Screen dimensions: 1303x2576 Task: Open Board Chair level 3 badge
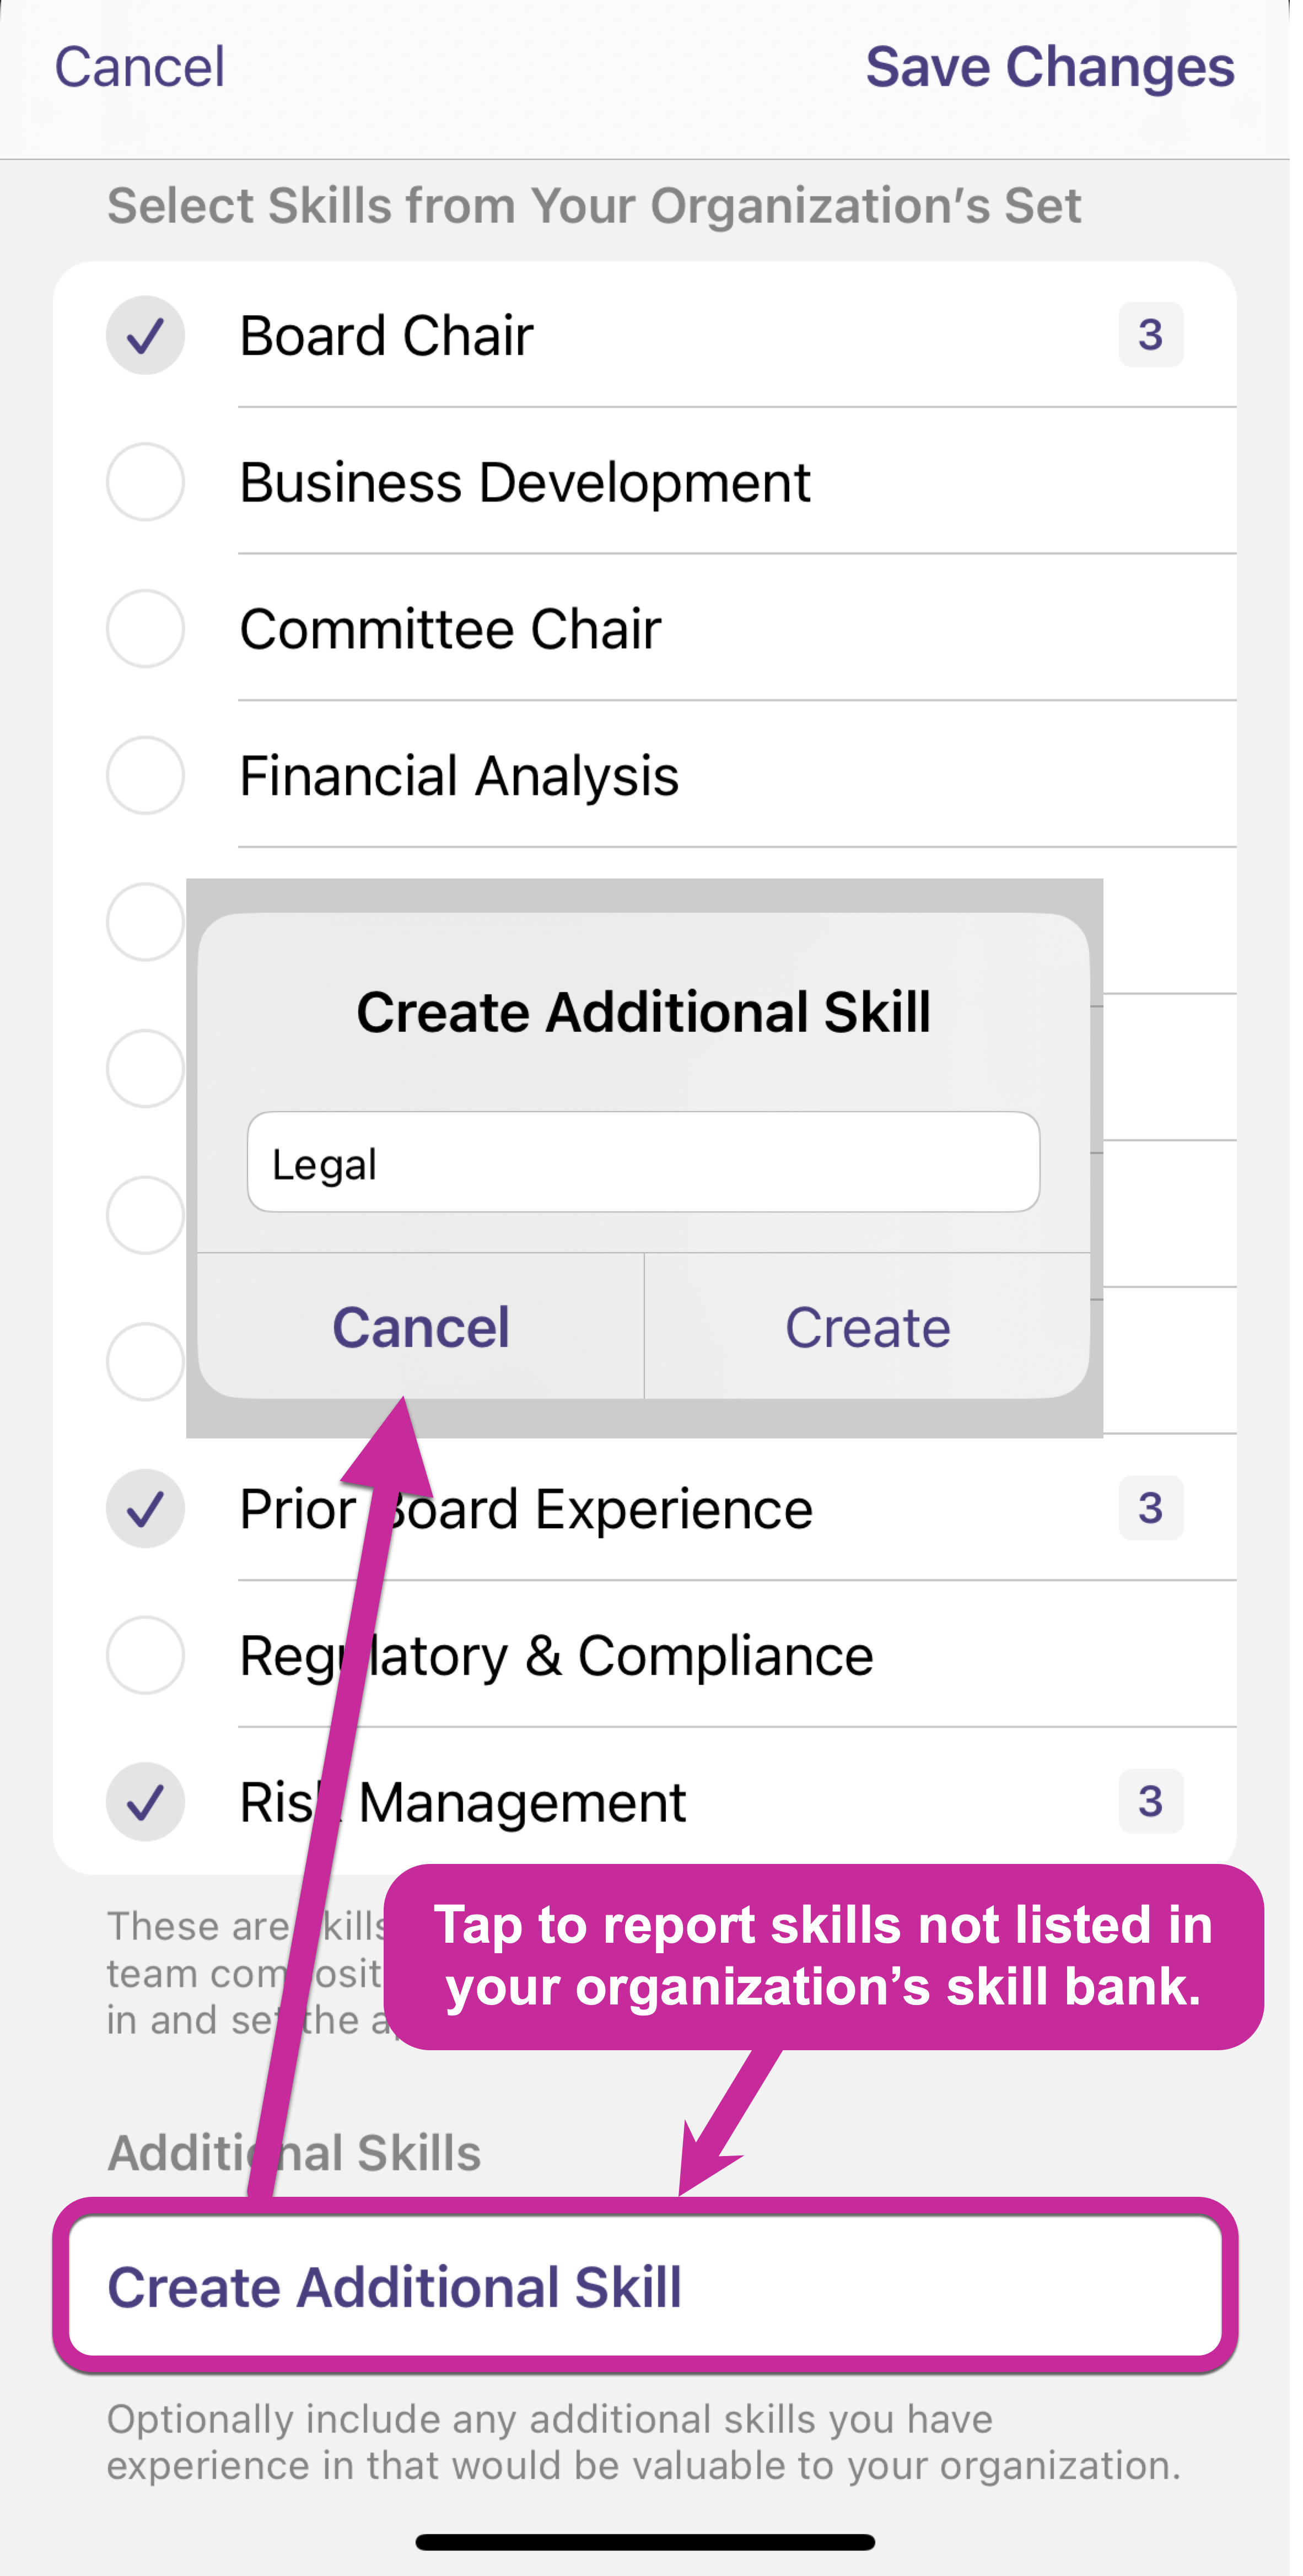click(x=1150, y=335)
